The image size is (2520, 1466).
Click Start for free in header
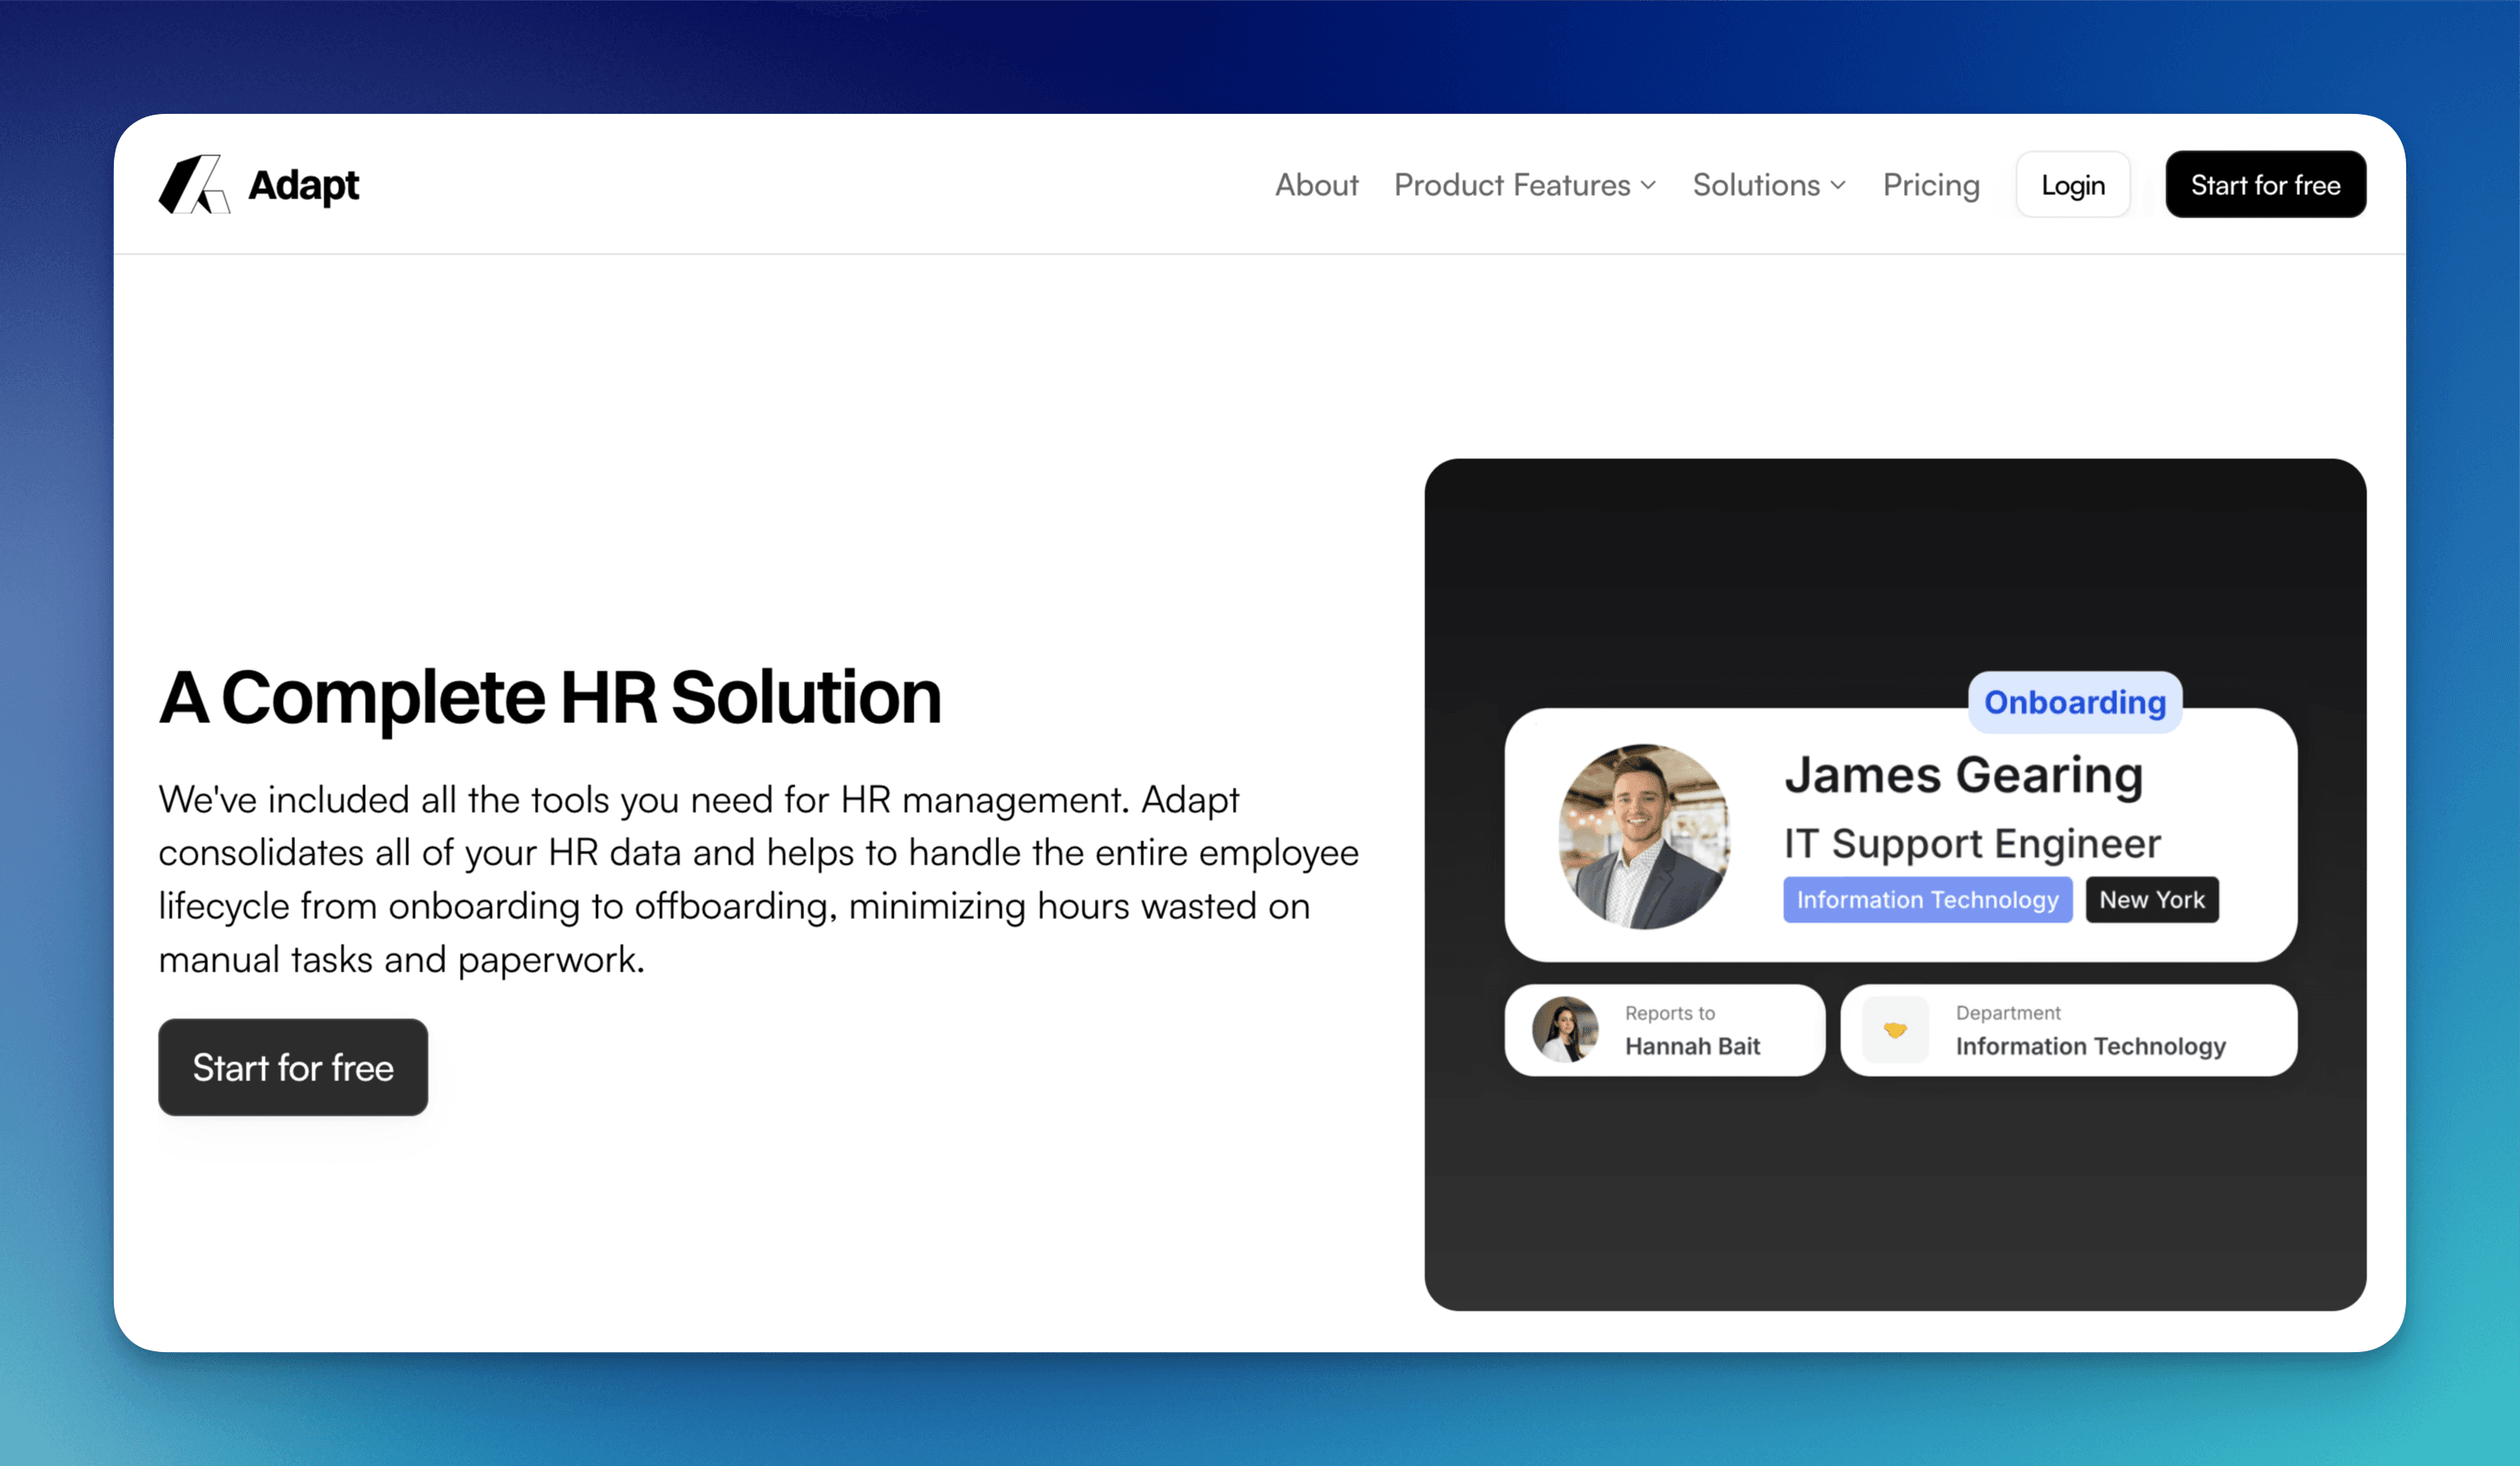coord(2265,185)
